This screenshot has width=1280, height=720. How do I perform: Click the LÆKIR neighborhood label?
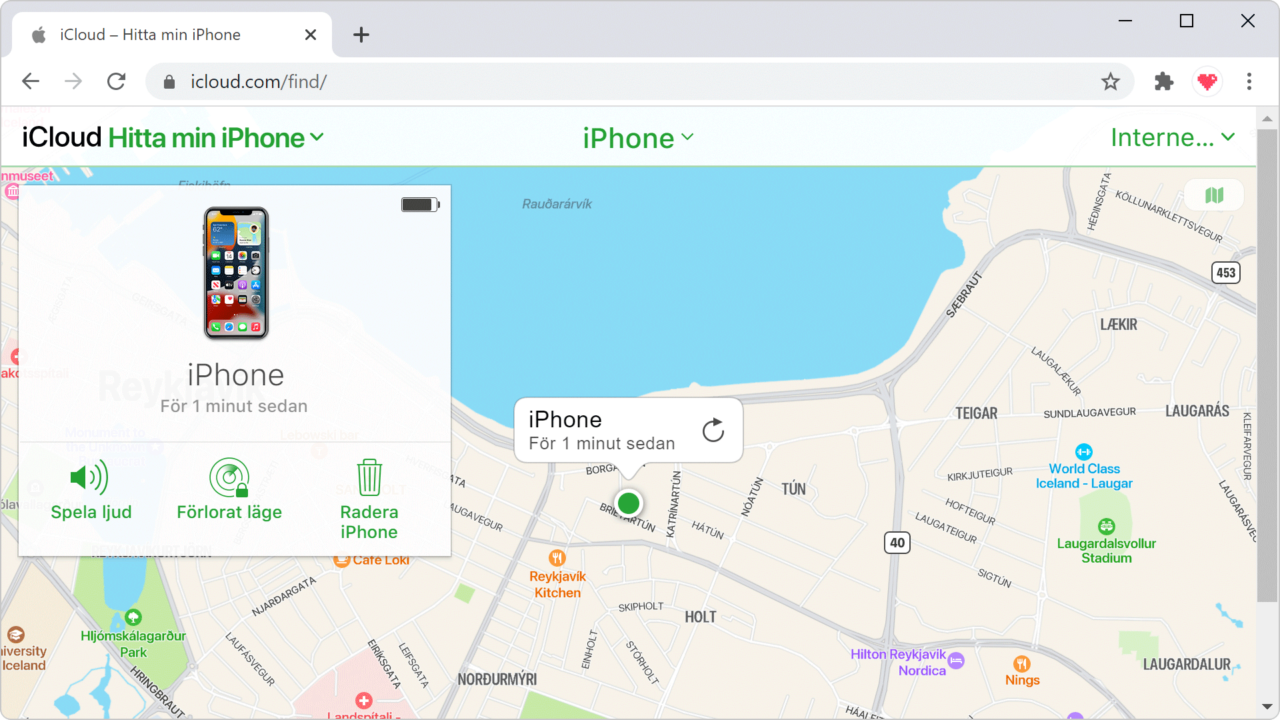tap(1119, 324)
